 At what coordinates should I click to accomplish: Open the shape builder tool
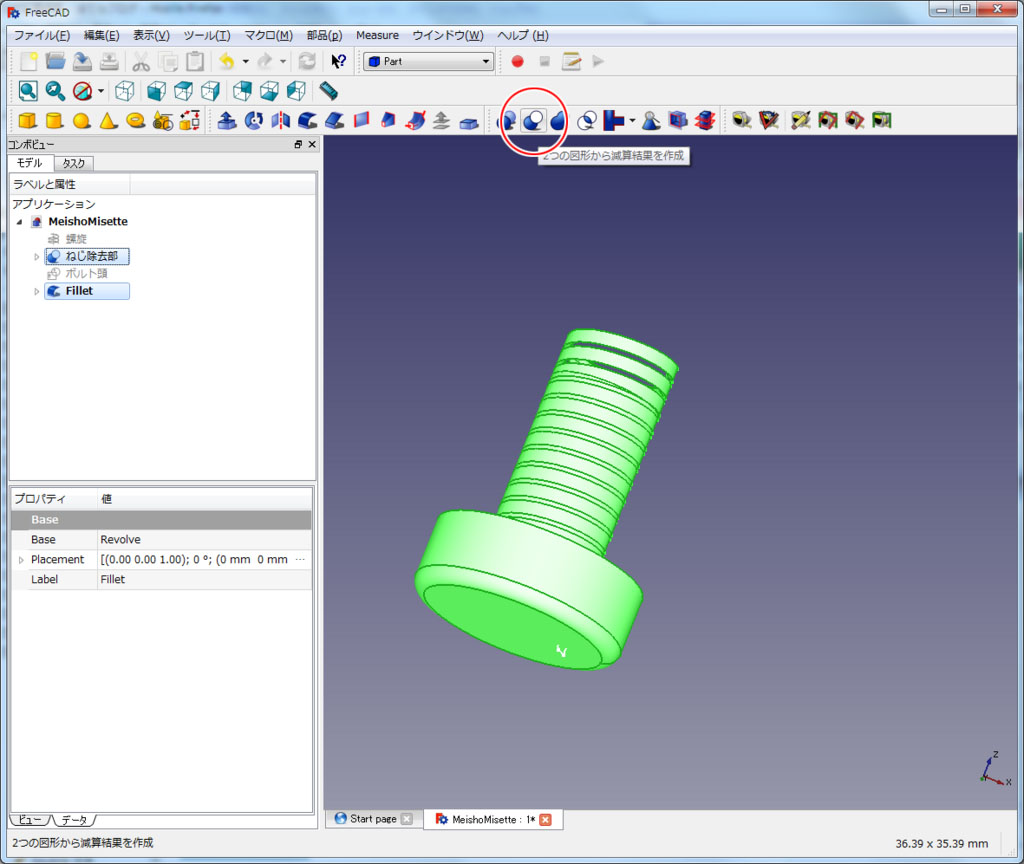pos(189,120)
